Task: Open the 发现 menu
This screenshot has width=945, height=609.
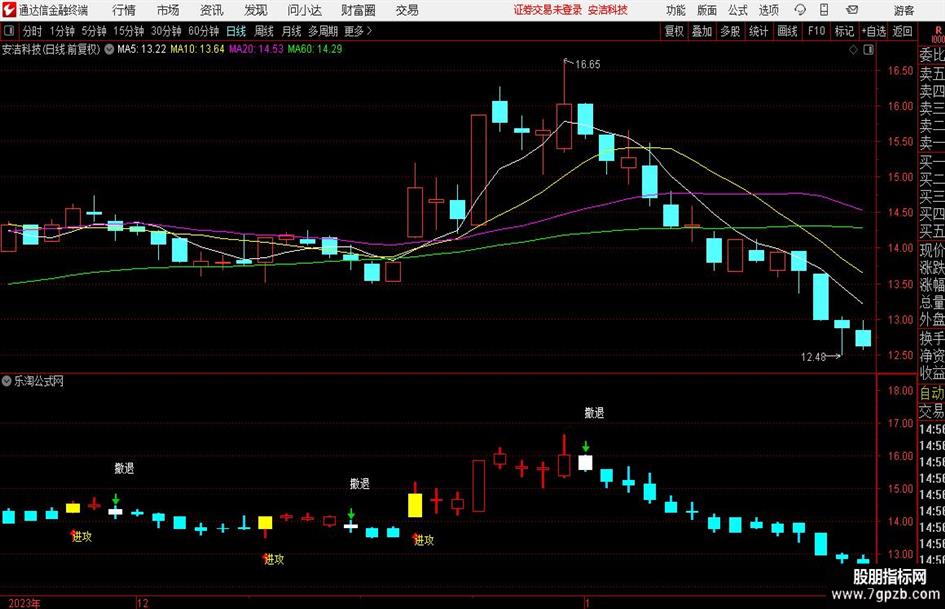Action: pos(256,10)
